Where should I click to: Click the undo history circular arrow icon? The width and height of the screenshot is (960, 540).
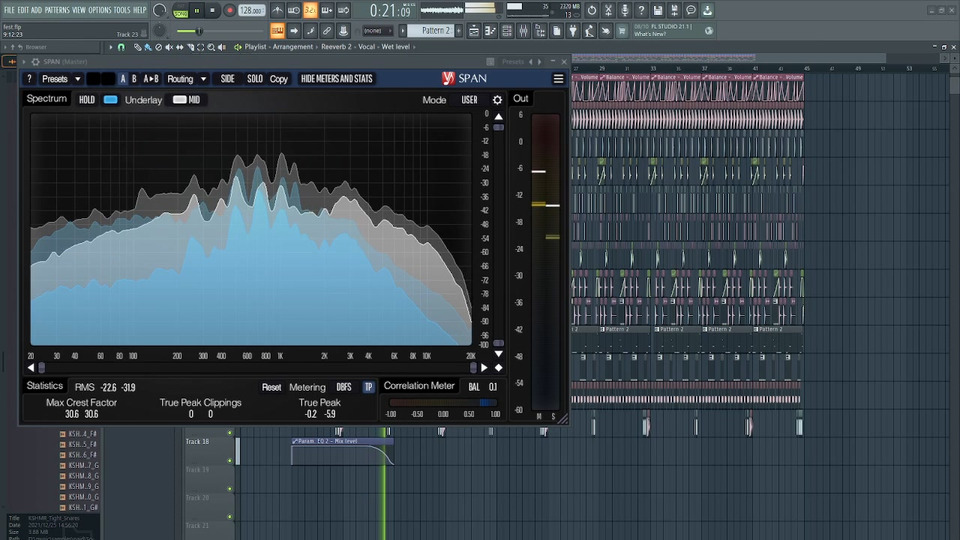click(x=591, y=10)
